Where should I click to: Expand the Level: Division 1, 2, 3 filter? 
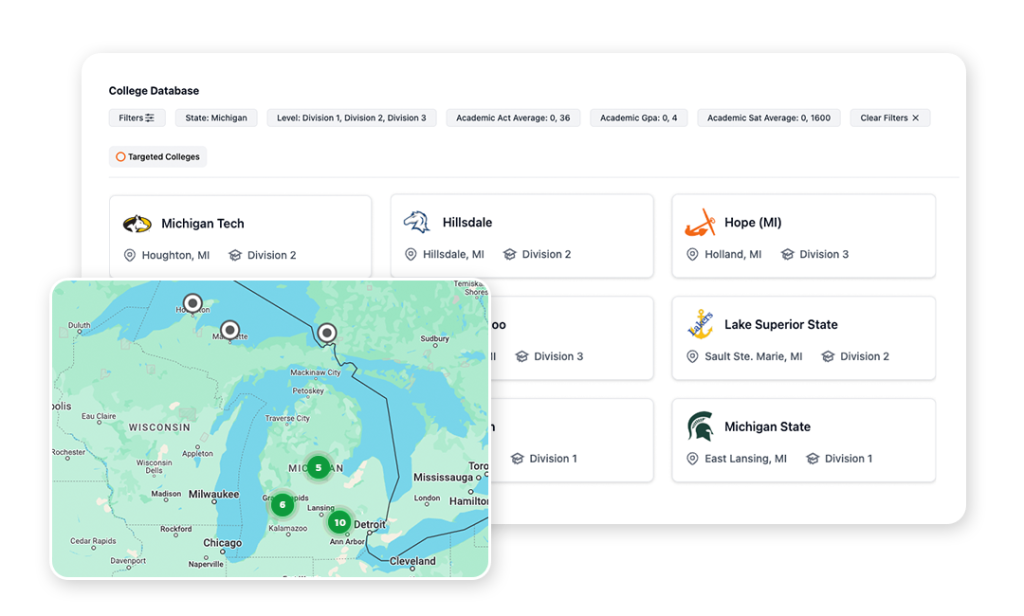(x=351, y=118)
